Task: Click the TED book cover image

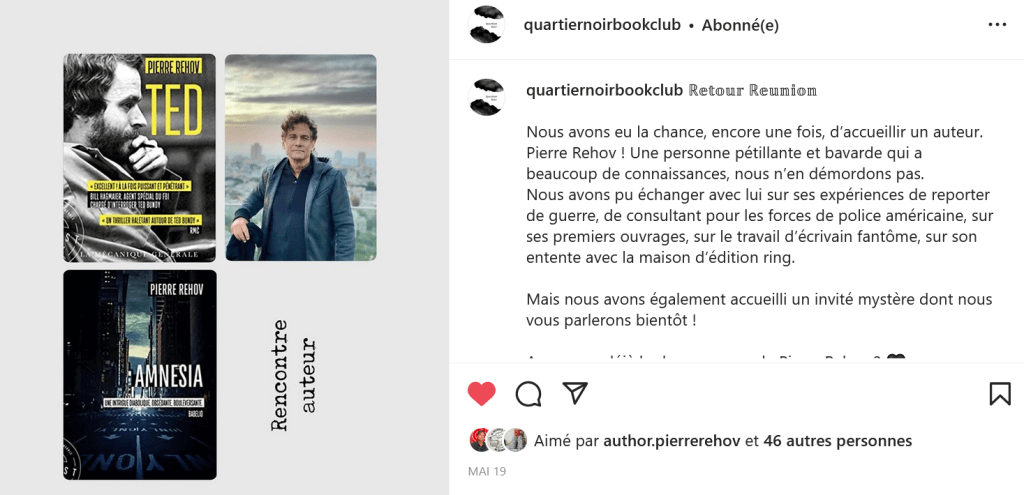Action: tap(140, 158)
